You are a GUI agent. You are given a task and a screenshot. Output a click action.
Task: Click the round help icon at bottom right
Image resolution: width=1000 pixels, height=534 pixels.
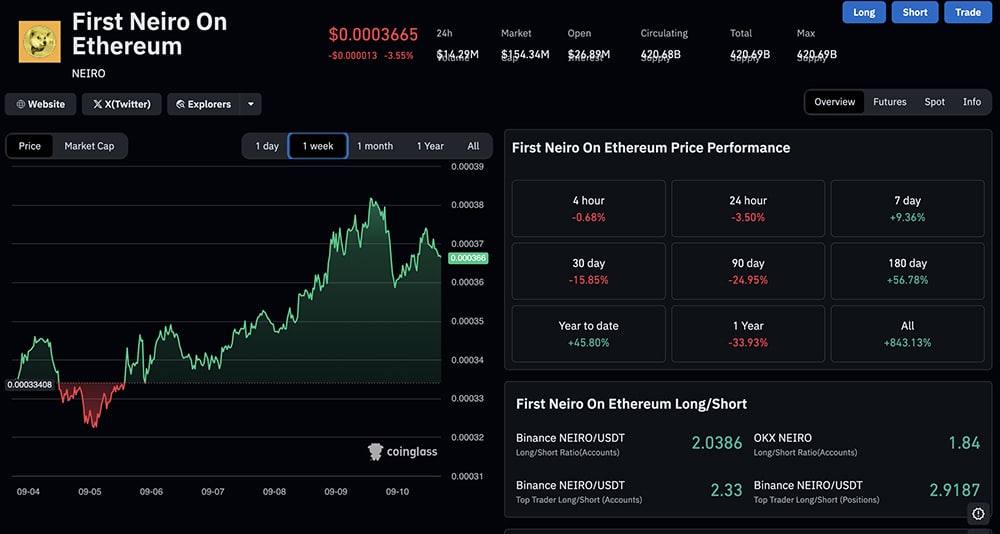point(978,513)
